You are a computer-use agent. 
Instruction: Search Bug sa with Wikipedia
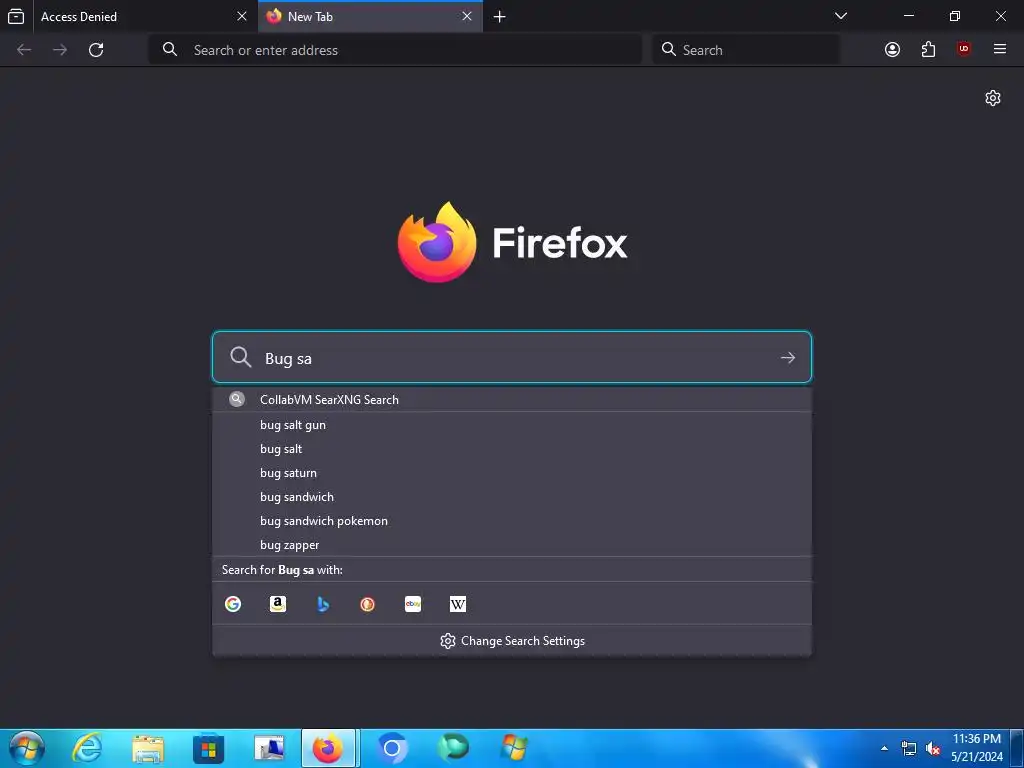pyautogui.click(x=458, y=604)
